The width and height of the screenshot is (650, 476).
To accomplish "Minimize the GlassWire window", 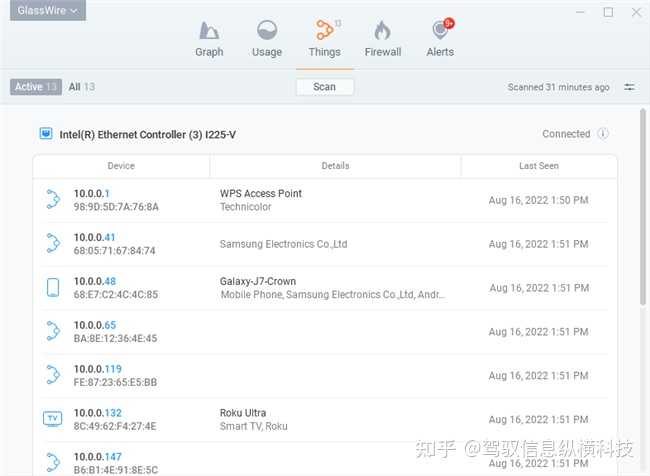I will pos(580,12).
